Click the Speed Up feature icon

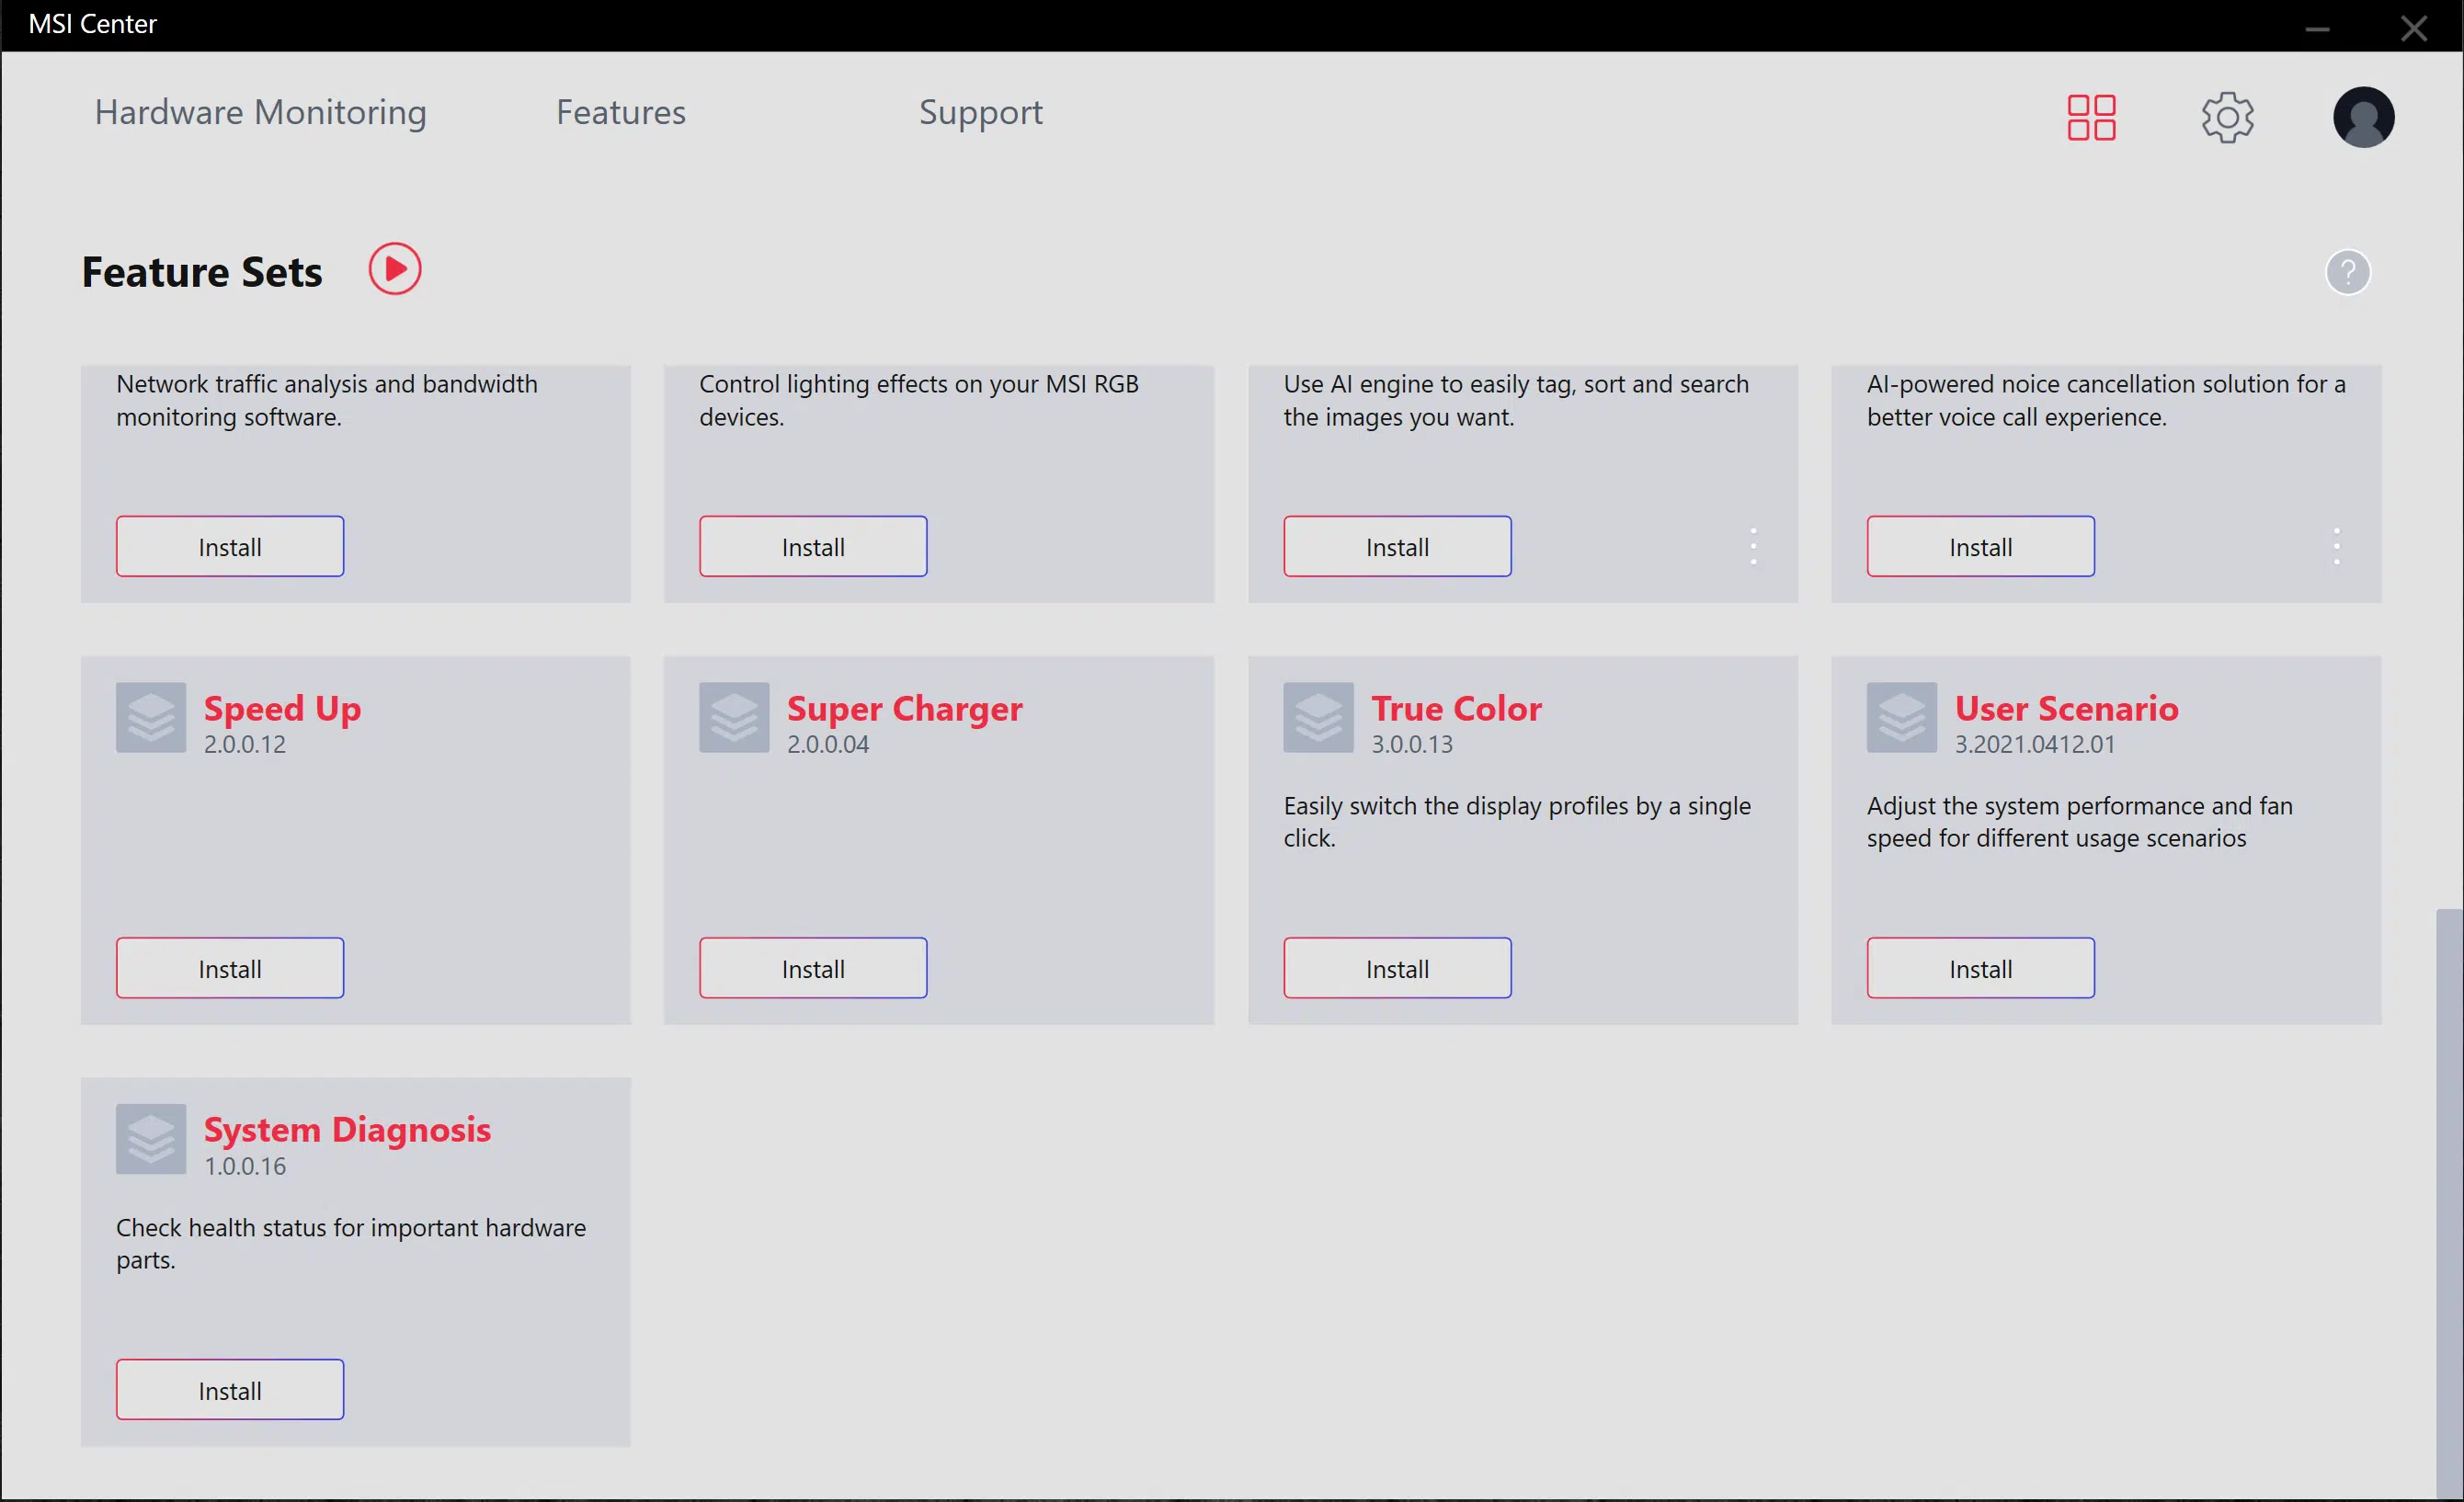pyautogui.click(x=151, y=717)
